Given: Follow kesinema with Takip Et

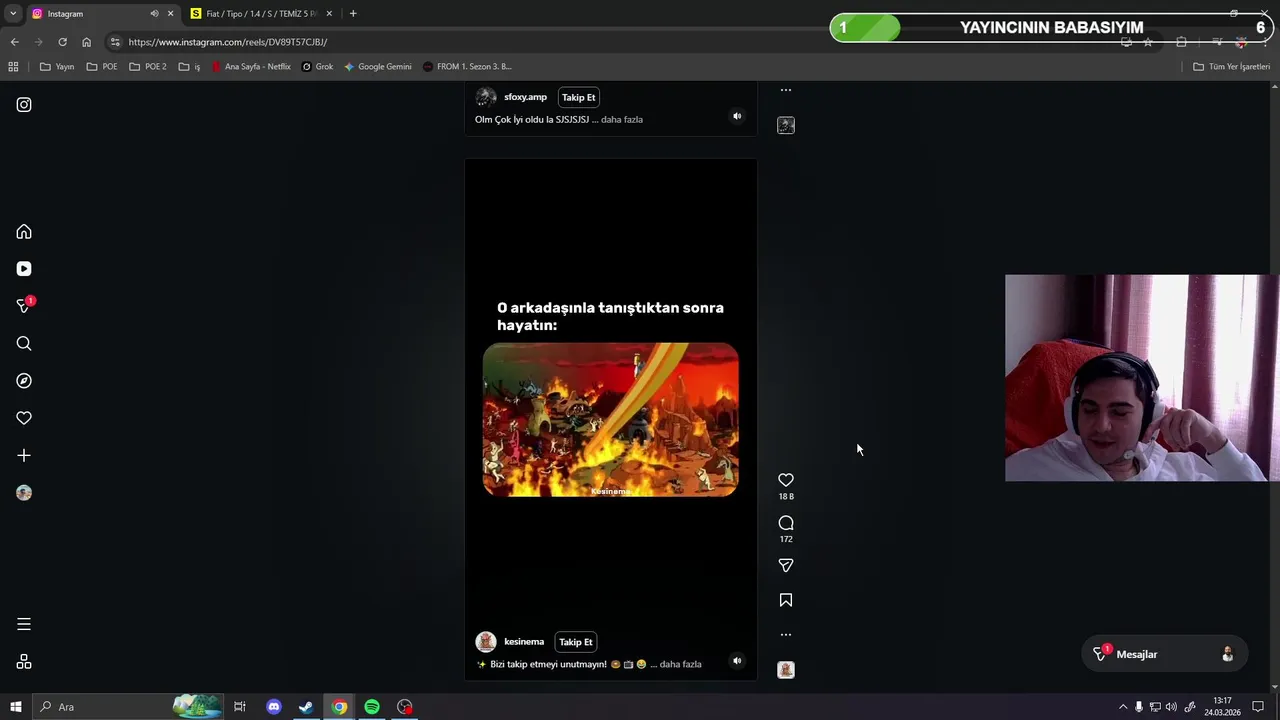Looking at the screenshot, I should pos(575,642).
